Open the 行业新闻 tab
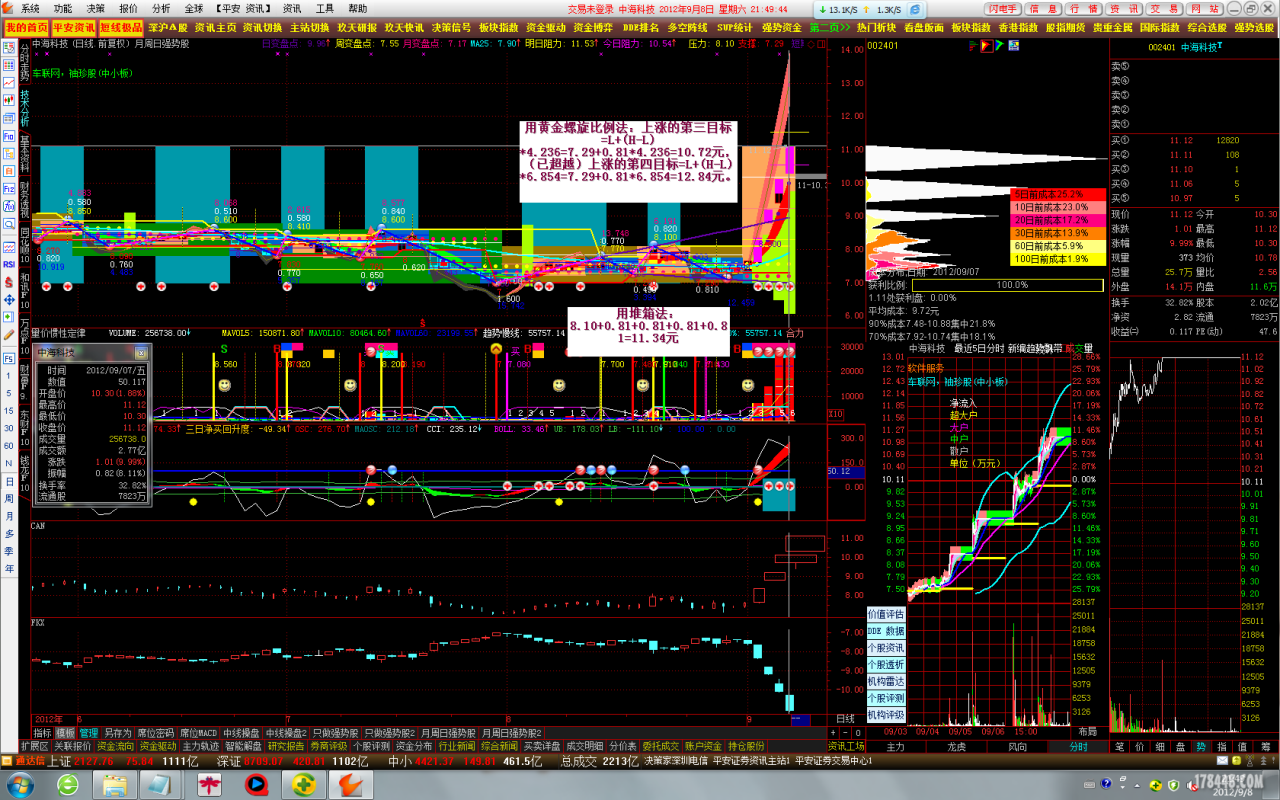The width and height of the screenshot is (1280, 800). pos(457,746)
